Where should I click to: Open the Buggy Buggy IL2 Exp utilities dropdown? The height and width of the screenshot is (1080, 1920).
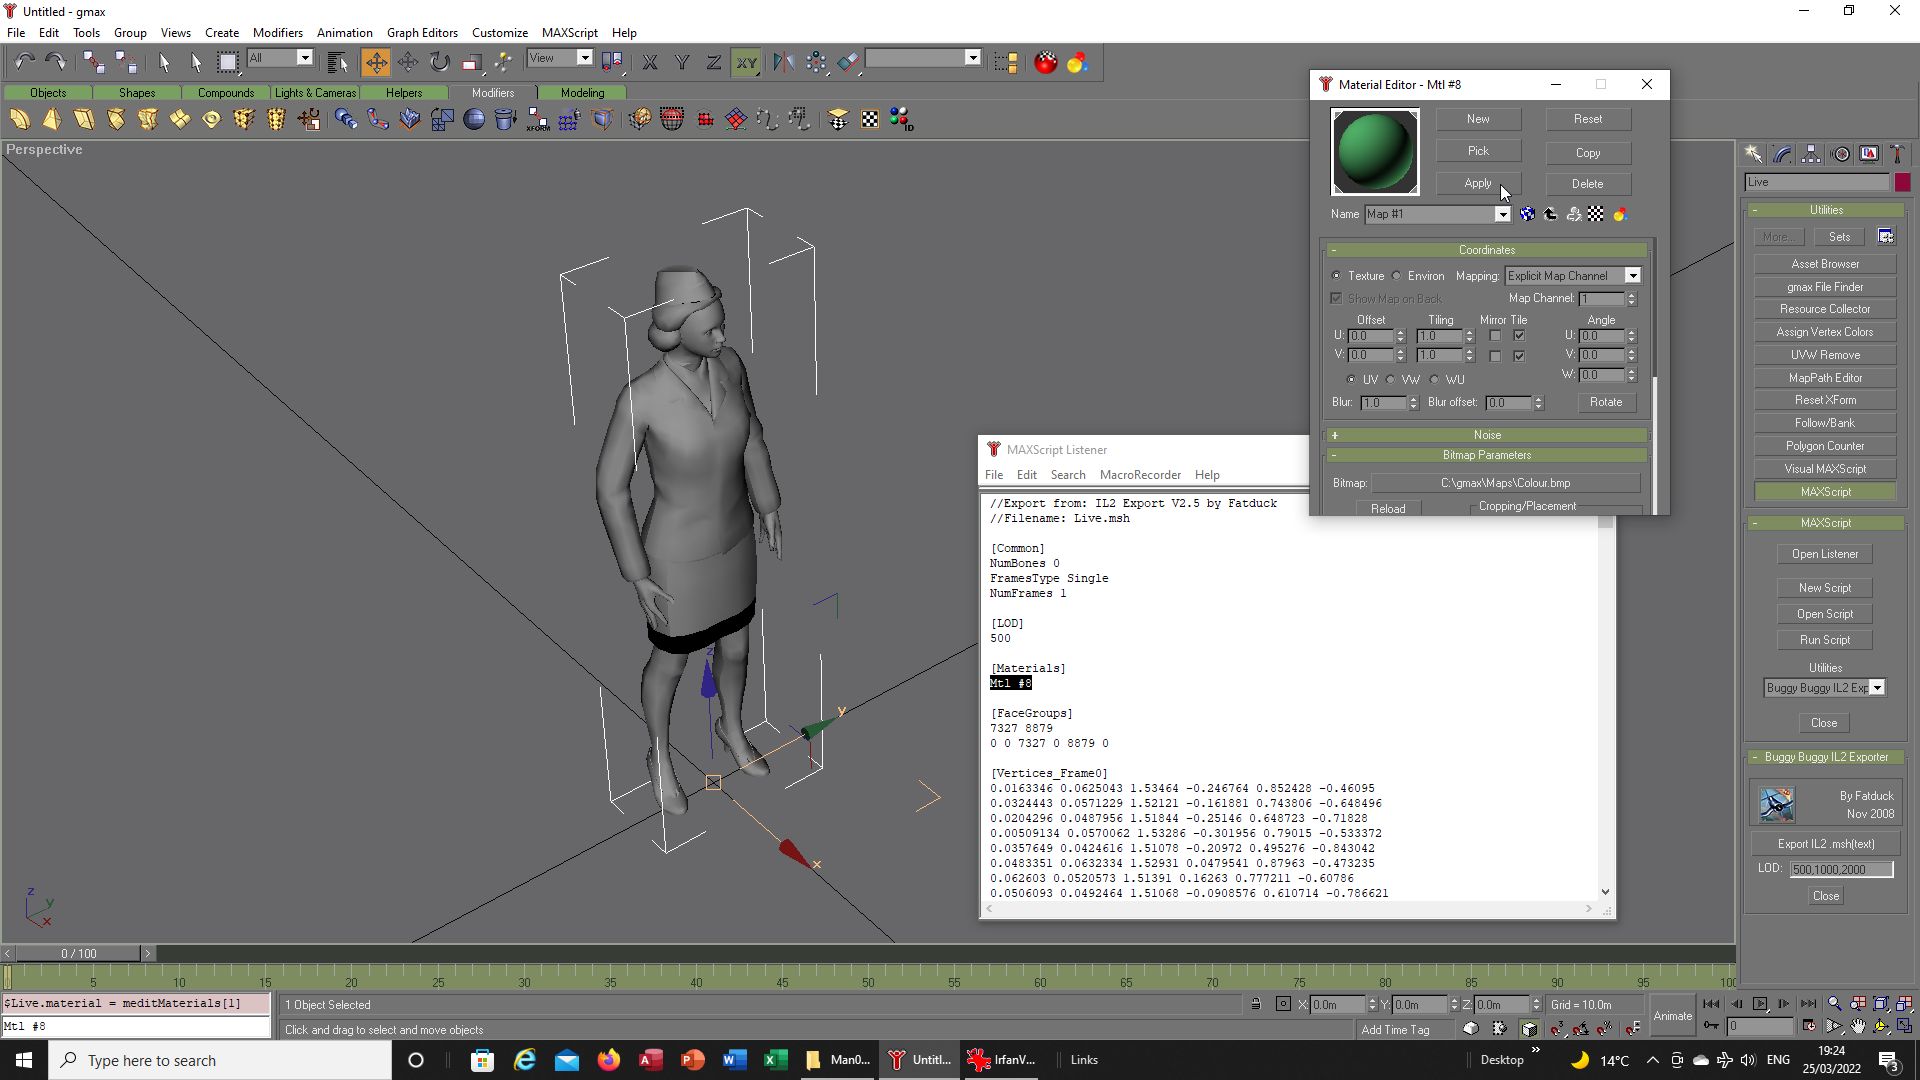(1824, 688)
